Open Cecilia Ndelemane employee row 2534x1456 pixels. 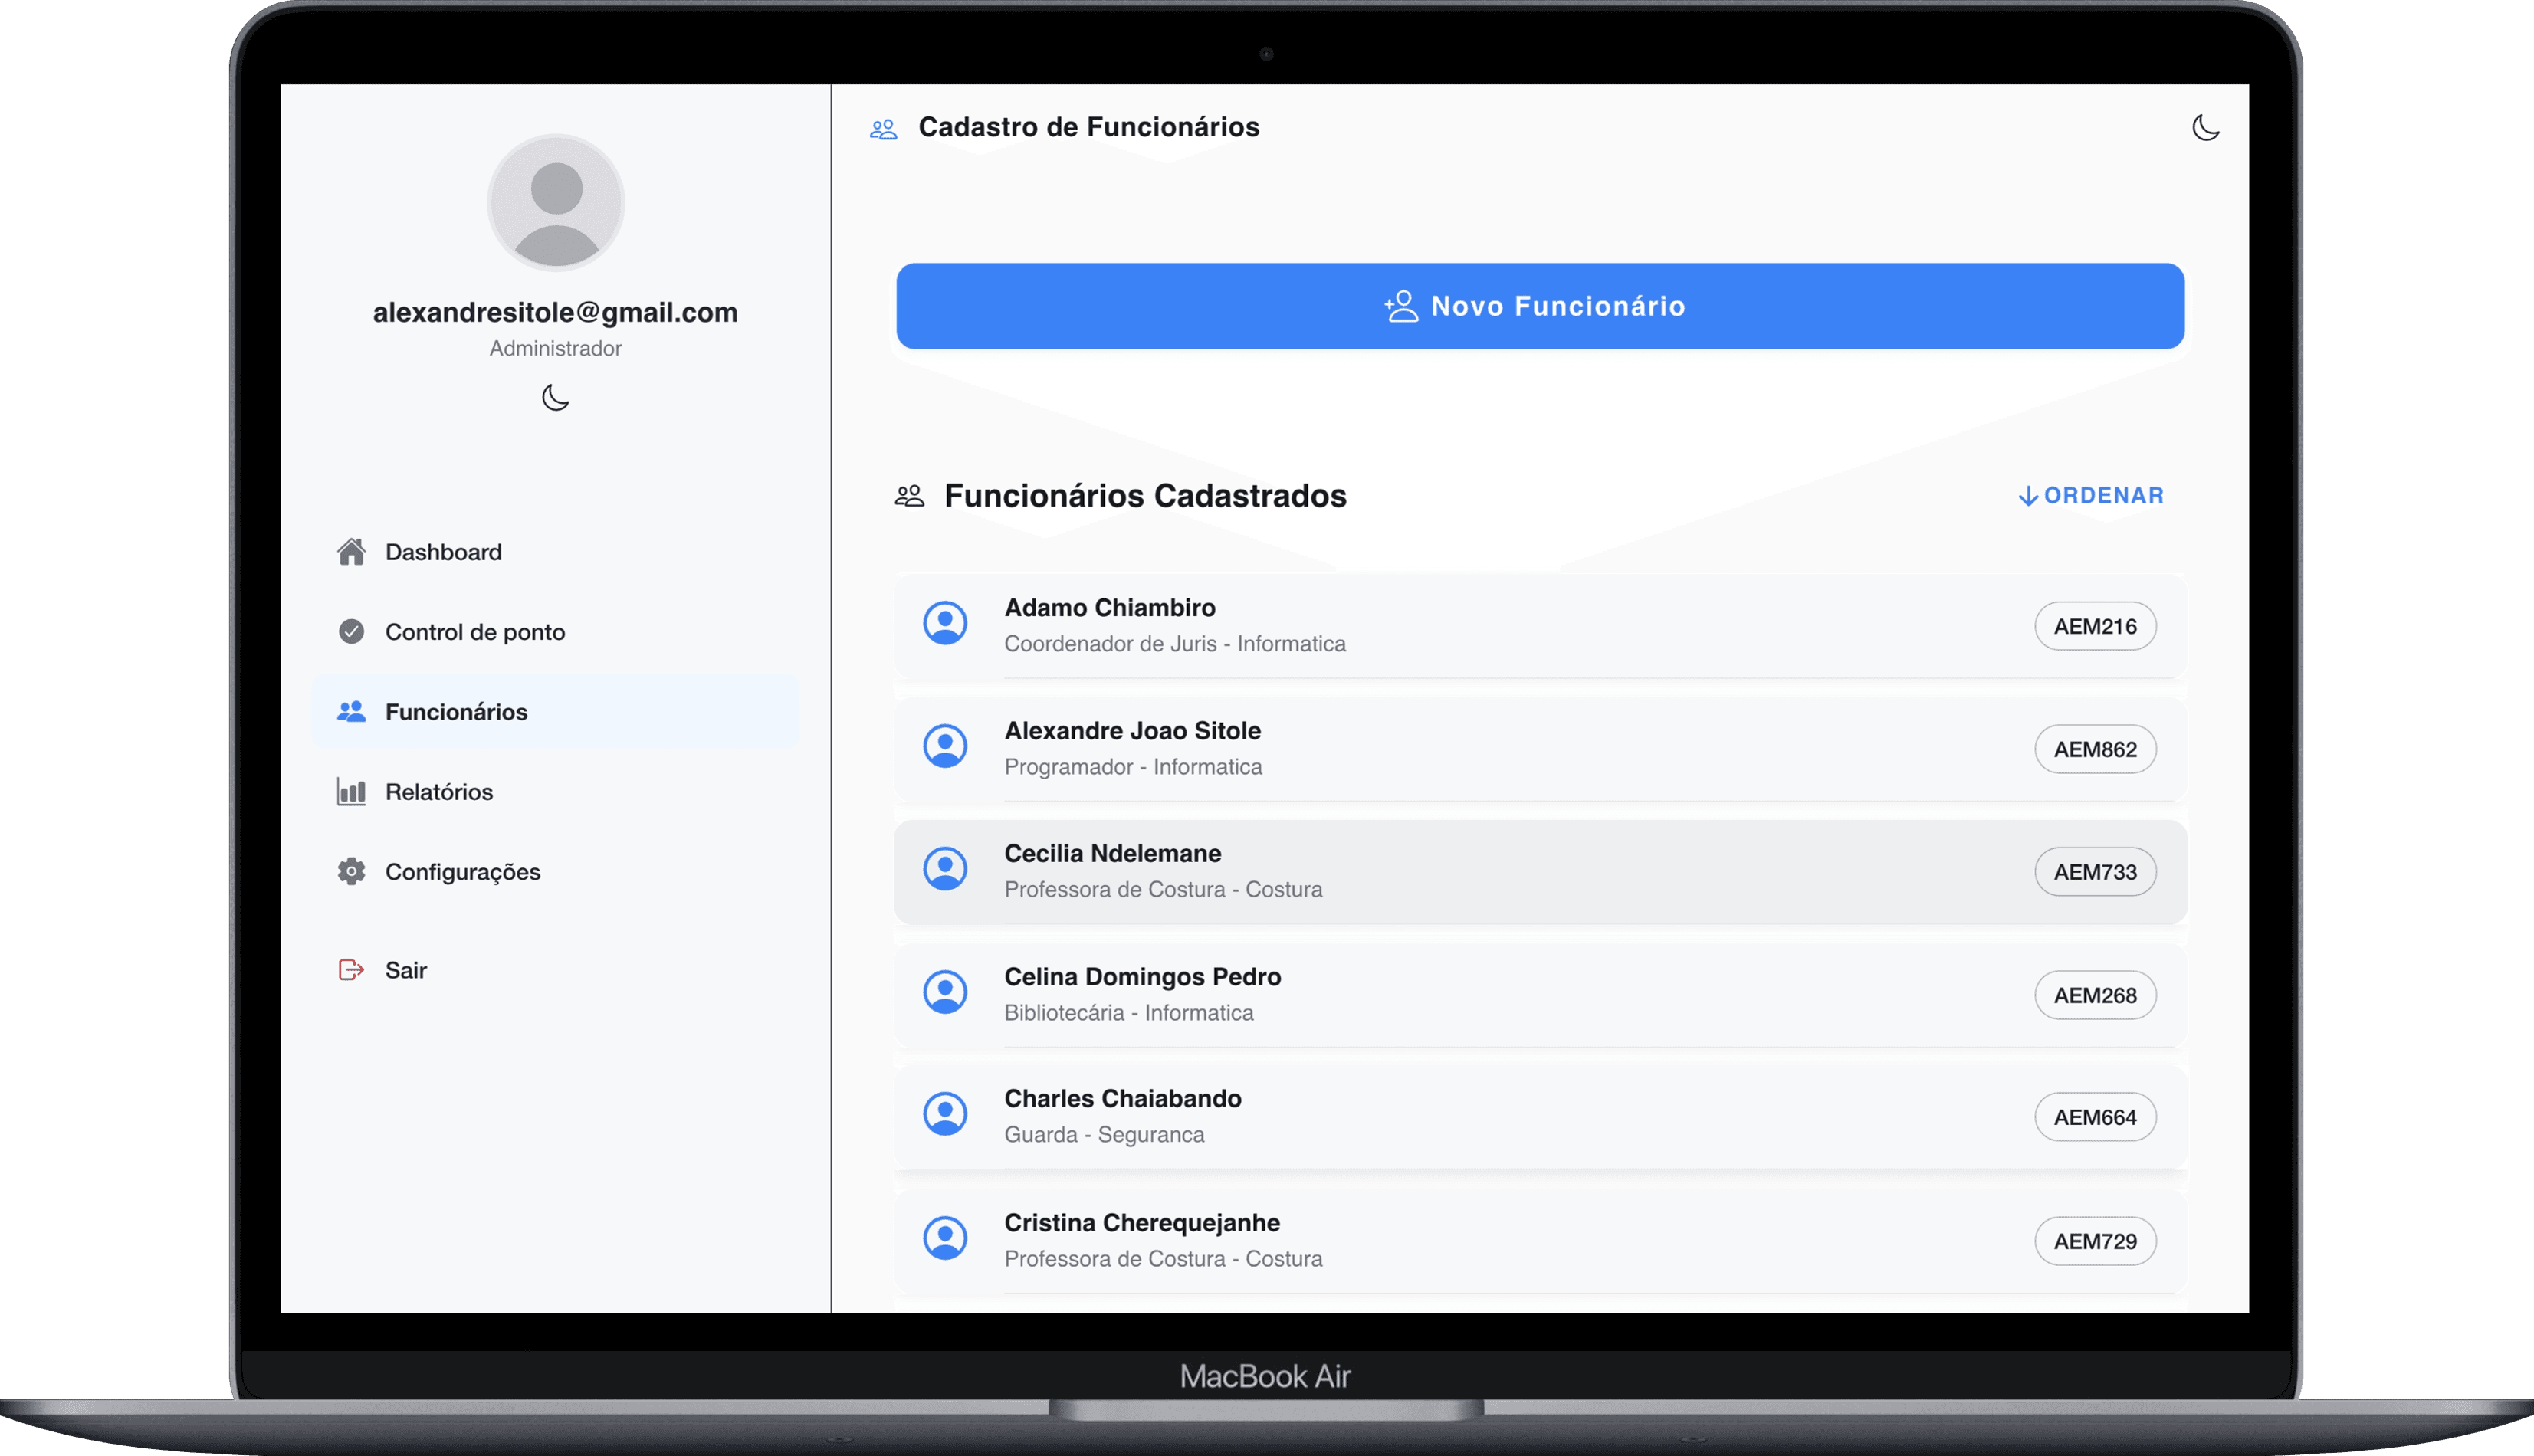point(1540,871)
